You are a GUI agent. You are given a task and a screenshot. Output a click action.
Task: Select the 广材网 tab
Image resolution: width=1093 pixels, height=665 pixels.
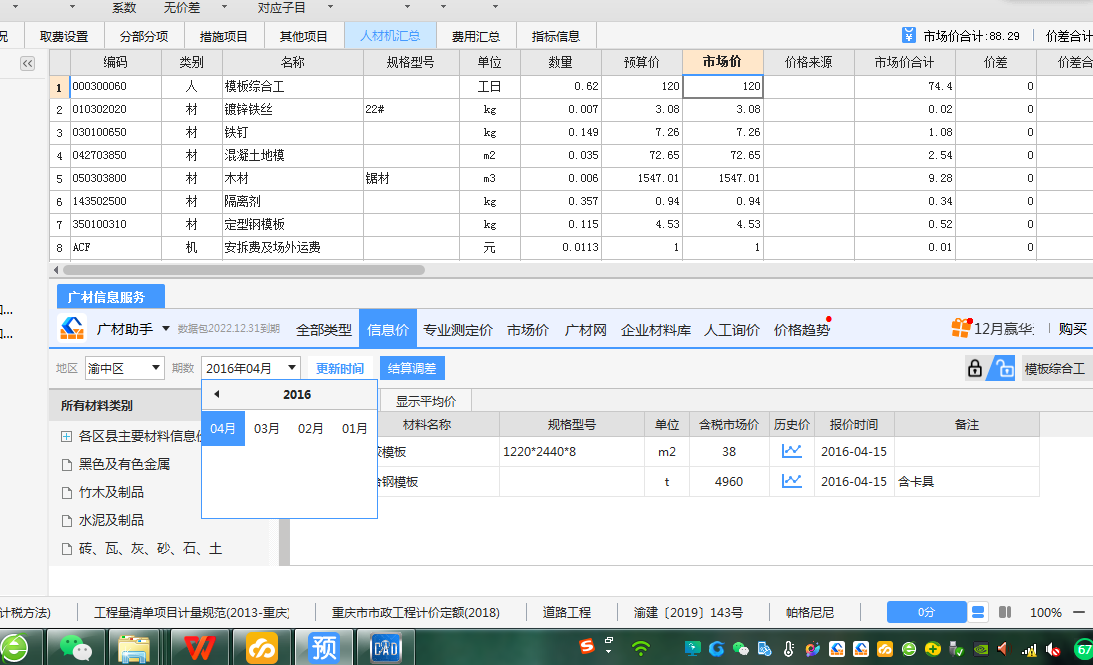coord(586,330)
